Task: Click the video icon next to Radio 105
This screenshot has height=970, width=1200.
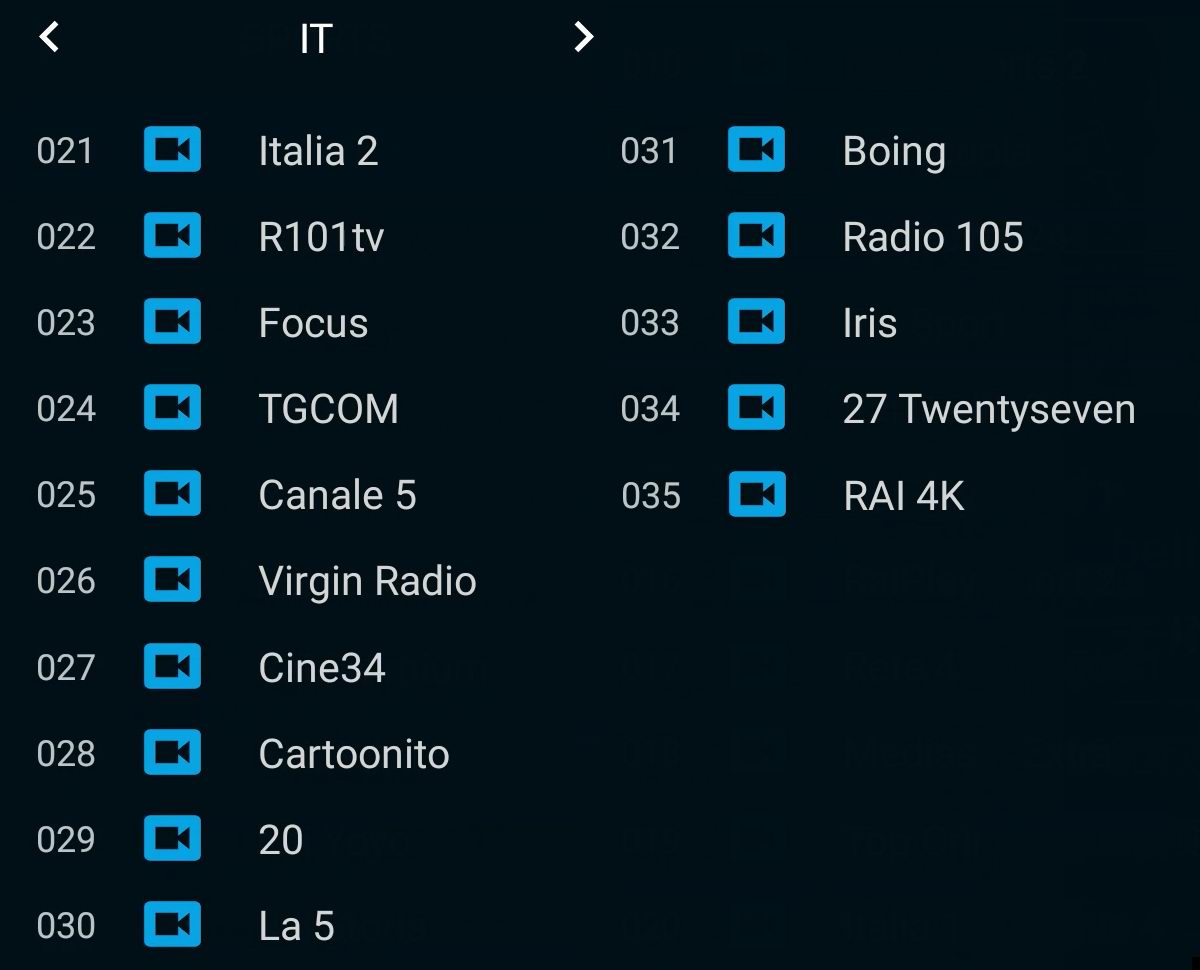Action: pyautogui.click(x=756, y=236)
